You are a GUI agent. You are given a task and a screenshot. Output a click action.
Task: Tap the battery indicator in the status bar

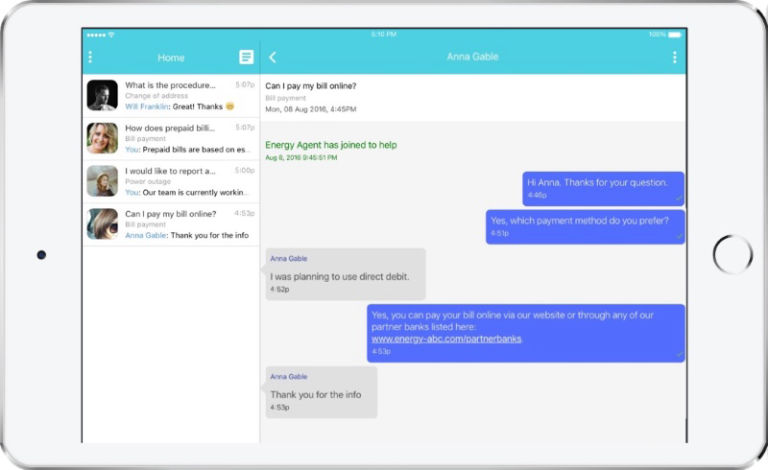pyautogui.click(x=674, y=35)
